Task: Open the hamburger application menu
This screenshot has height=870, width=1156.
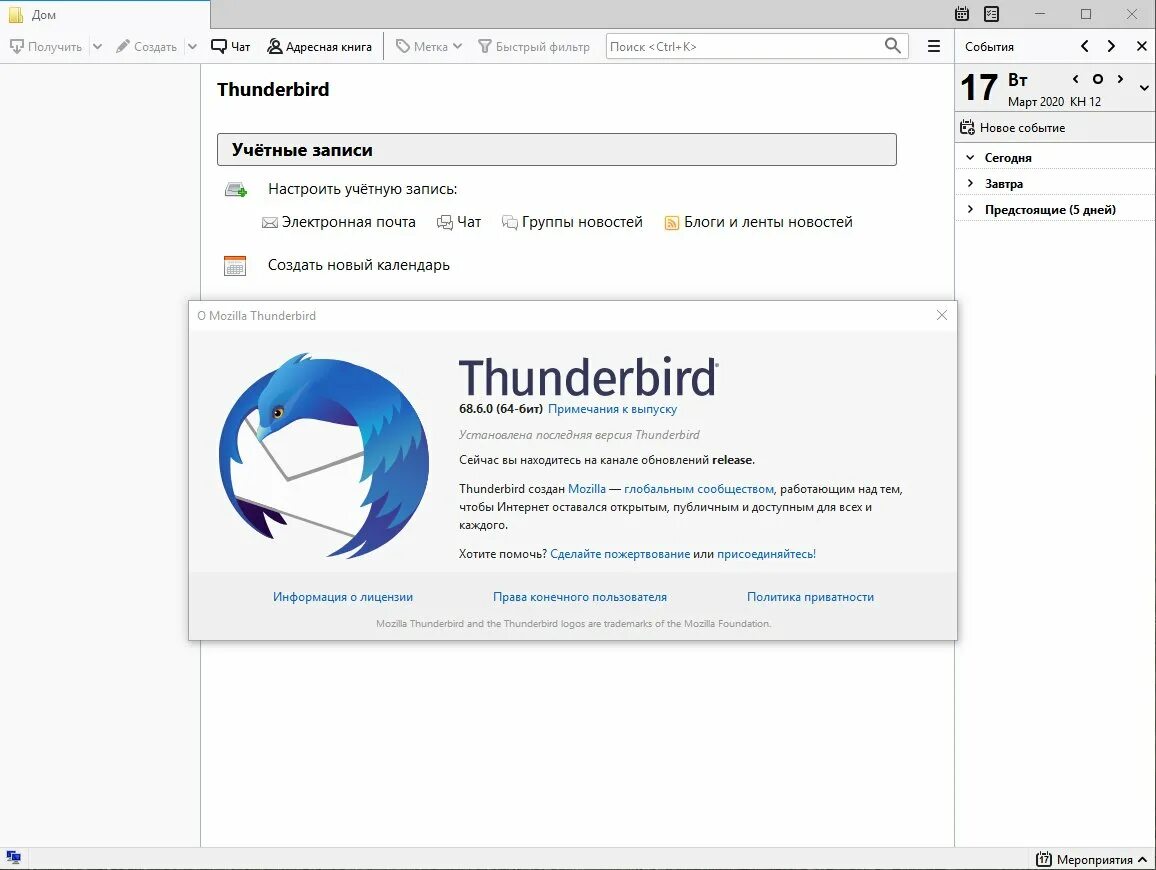Action: click(933, 46)
